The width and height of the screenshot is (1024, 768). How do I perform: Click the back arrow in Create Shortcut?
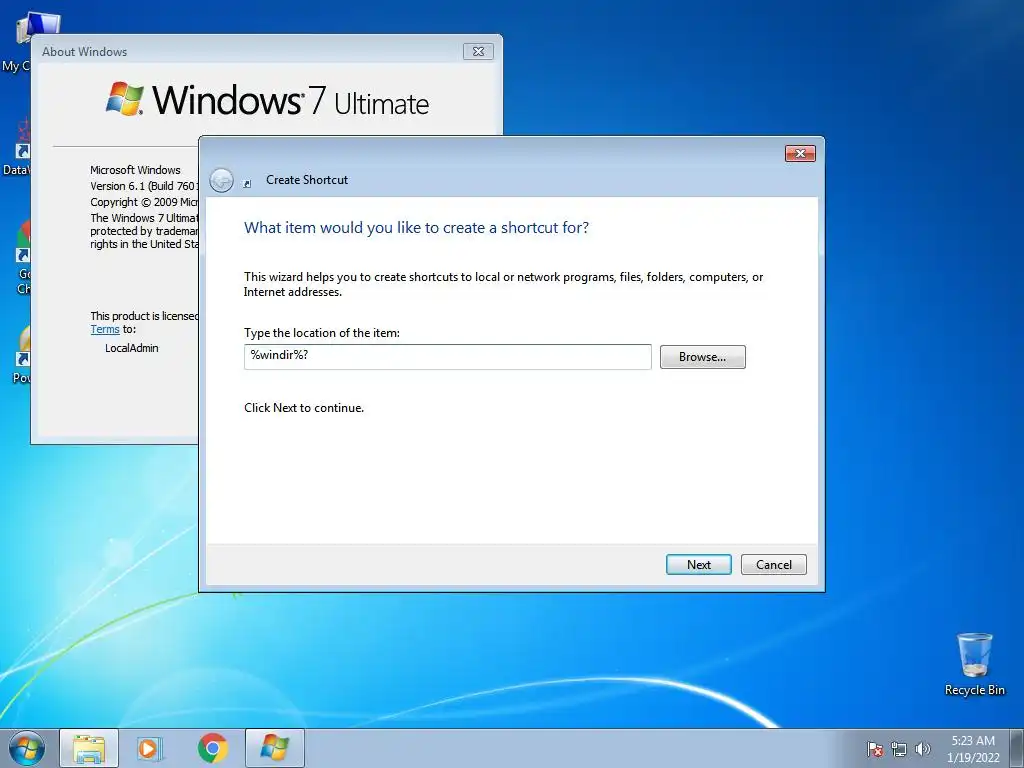221,180
